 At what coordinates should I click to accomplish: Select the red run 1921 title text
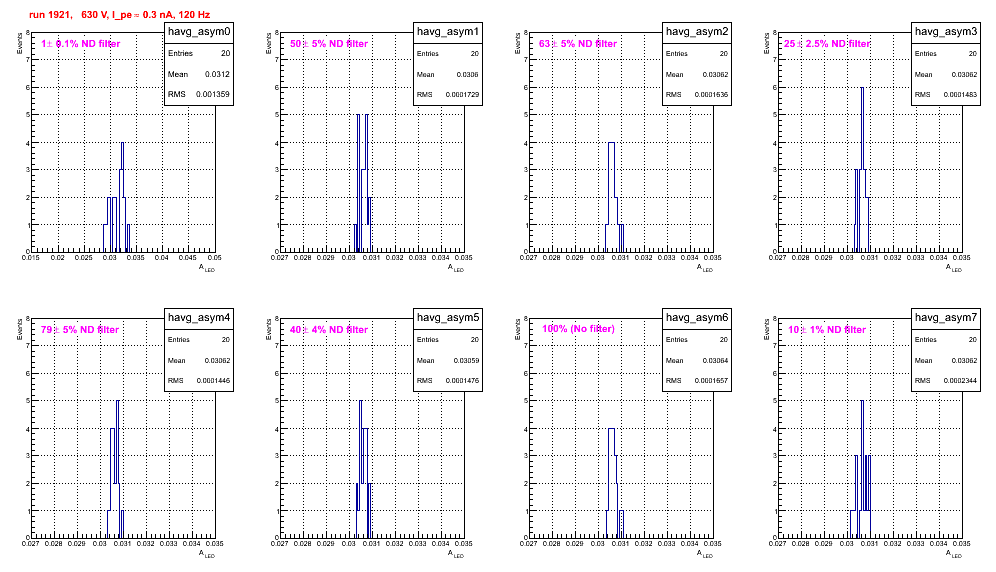click(119, 15)
